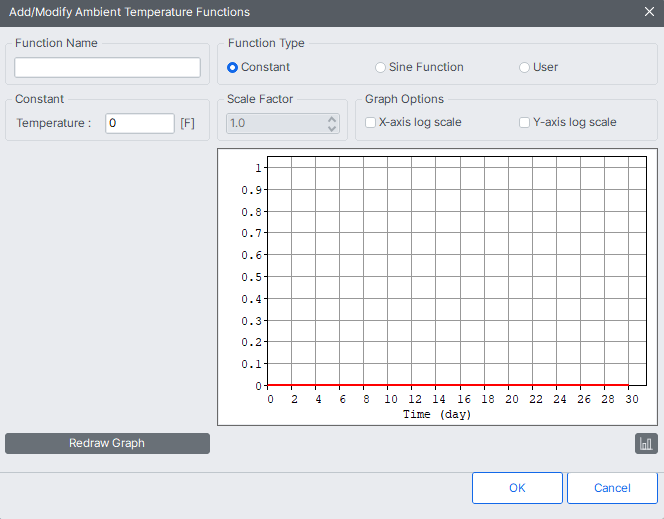Click the '30' x-axis tick label

[632, 399]
